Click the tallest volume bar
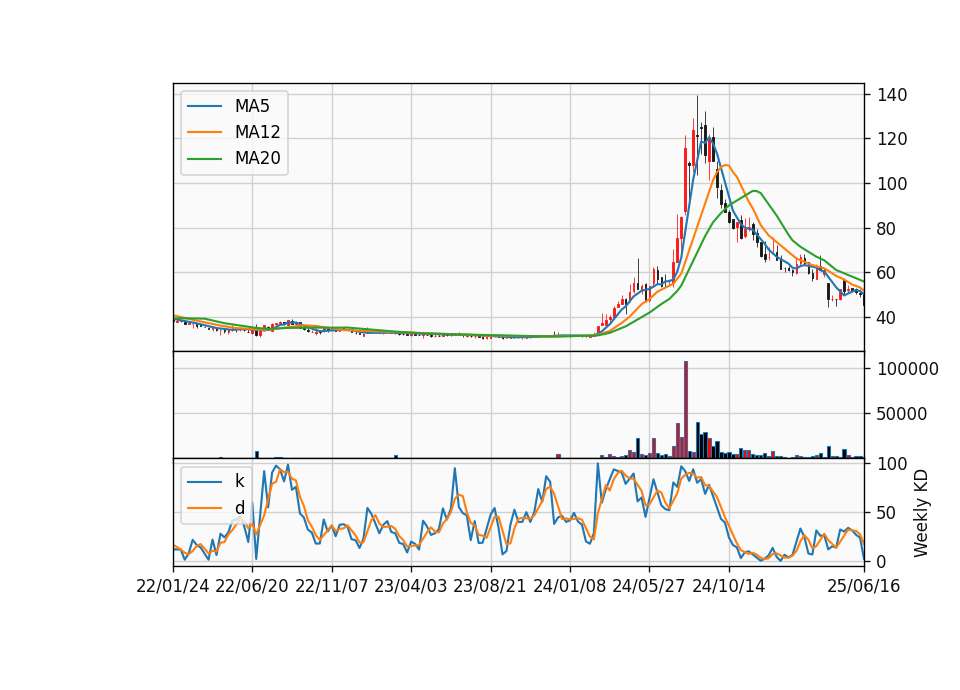960x690 pixels. 686,409
